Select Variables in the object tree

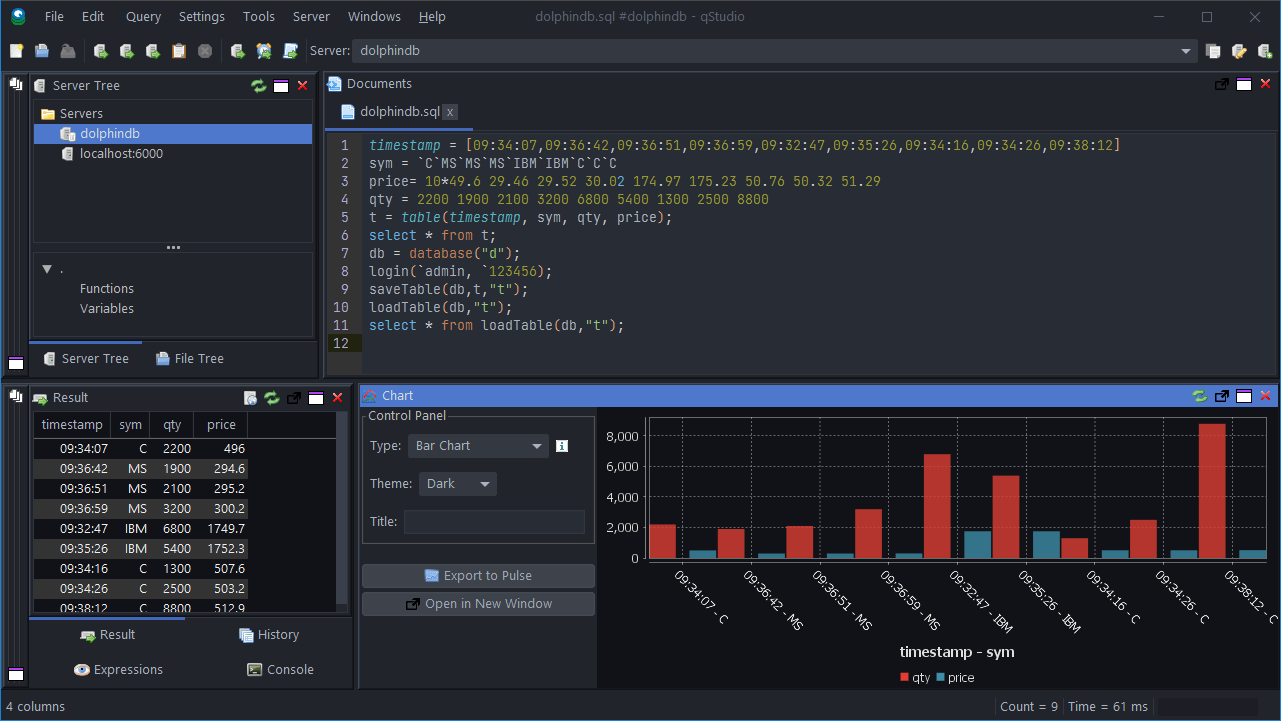click(x=107, y=309)
